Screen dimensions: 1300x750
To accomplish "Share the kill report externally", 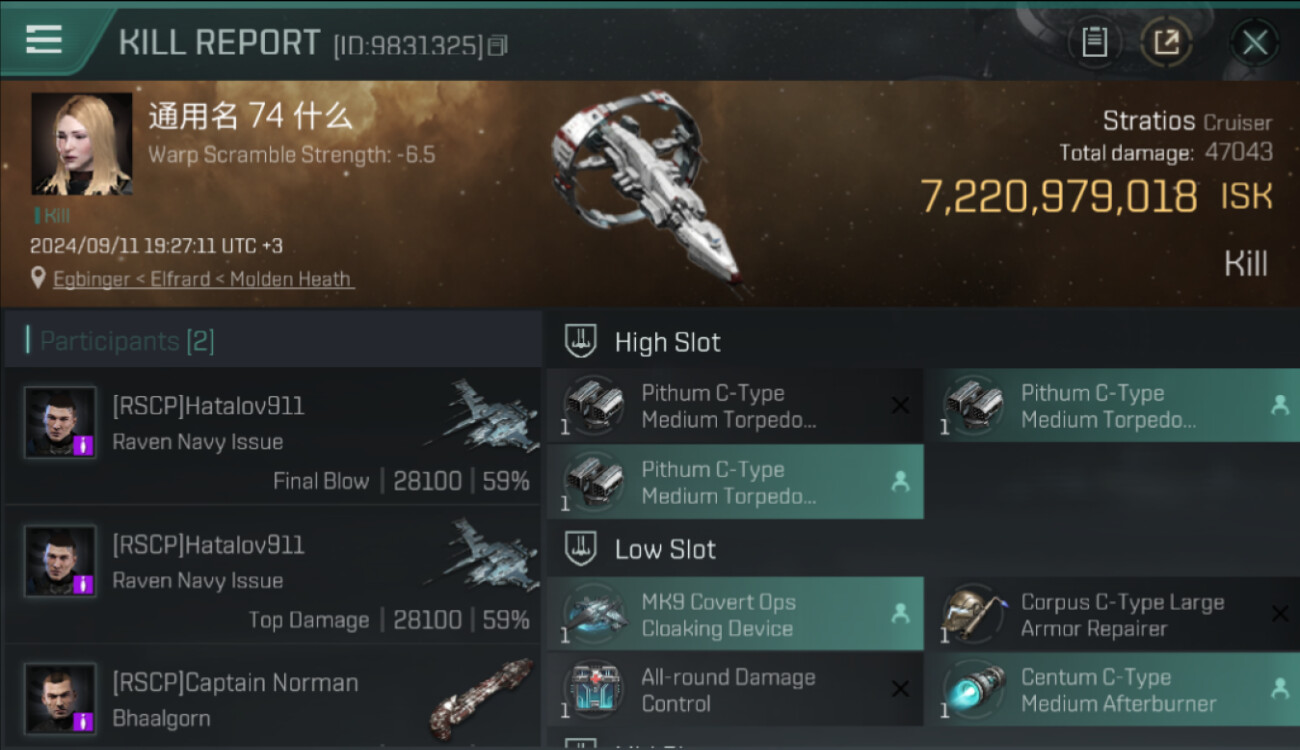I will click(x=1166, y=42).
